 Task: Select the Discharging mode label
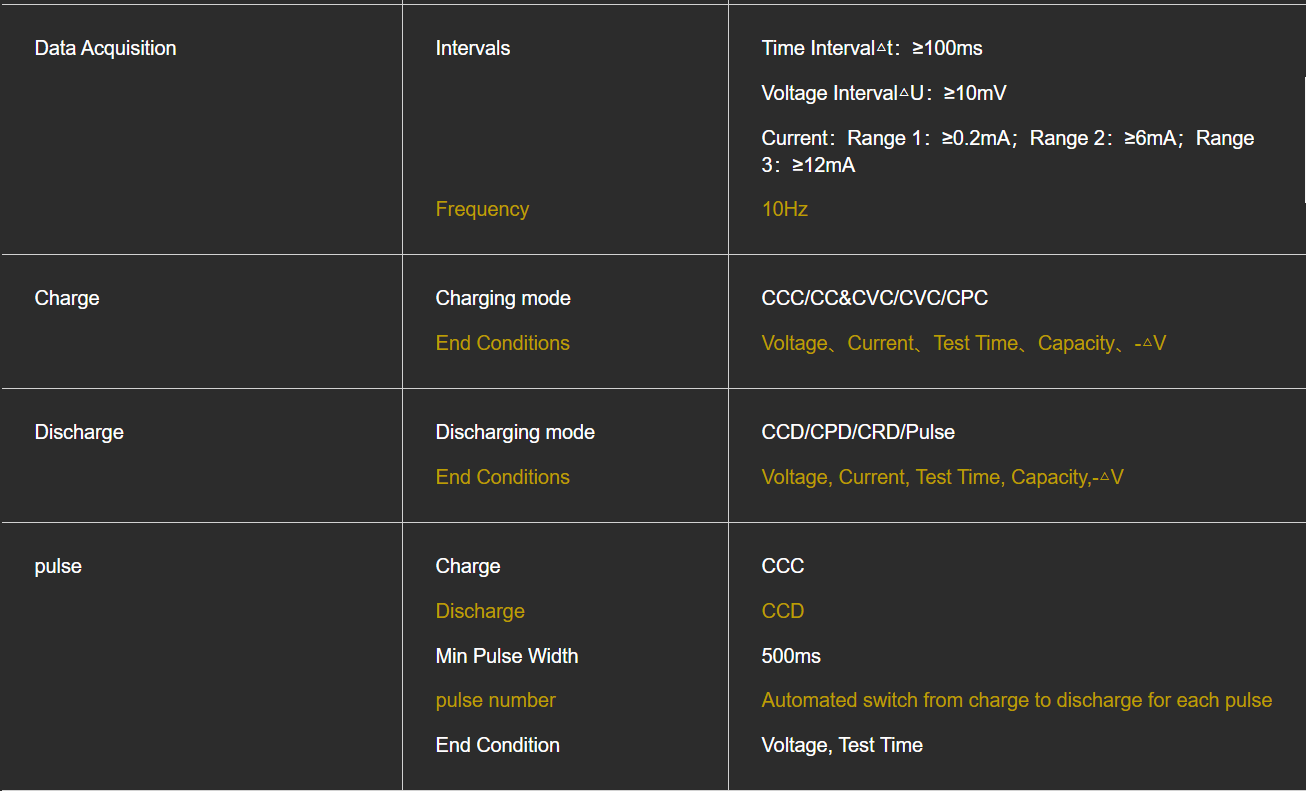coord(515,432)
